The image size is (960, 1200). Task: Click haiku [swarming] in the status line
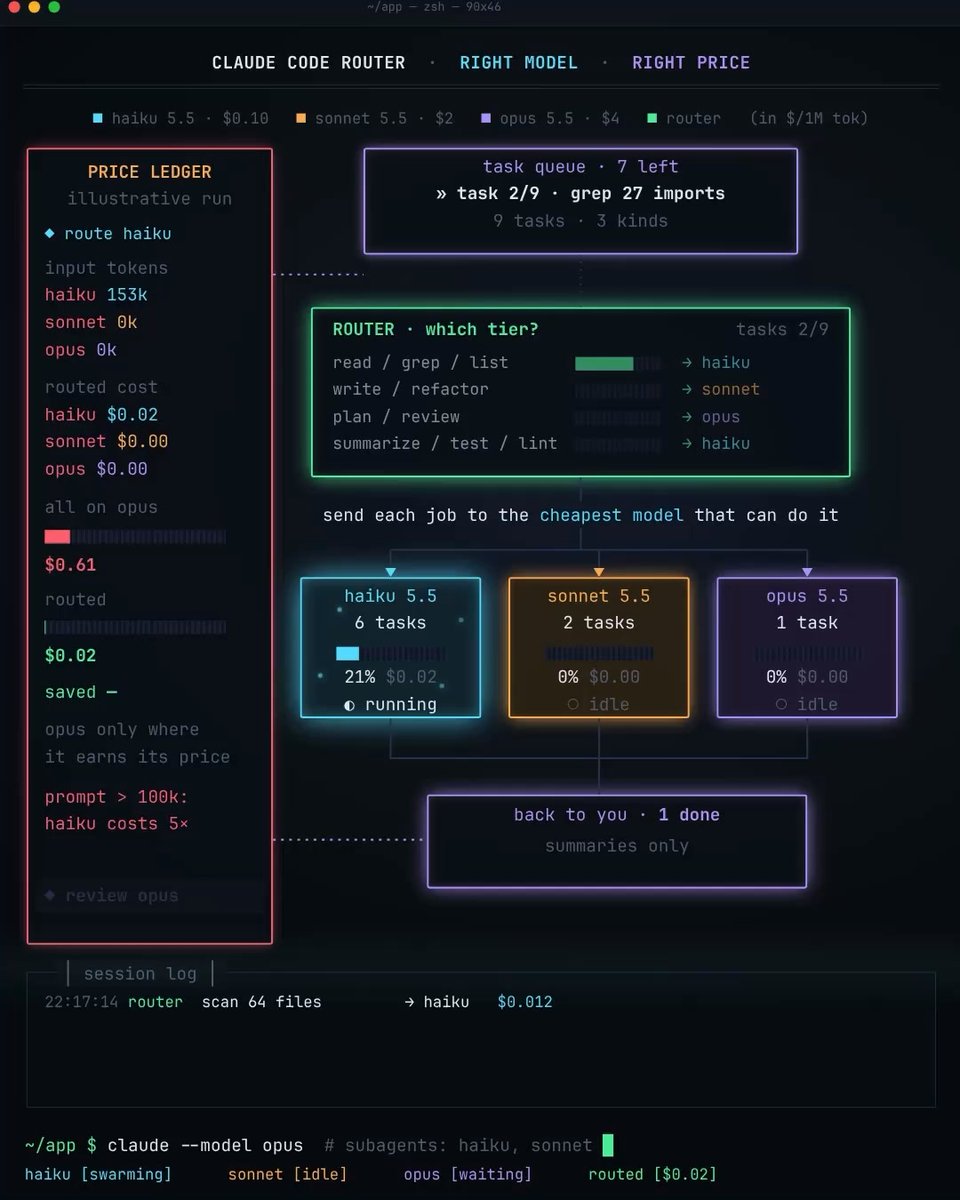(98, 1173)
